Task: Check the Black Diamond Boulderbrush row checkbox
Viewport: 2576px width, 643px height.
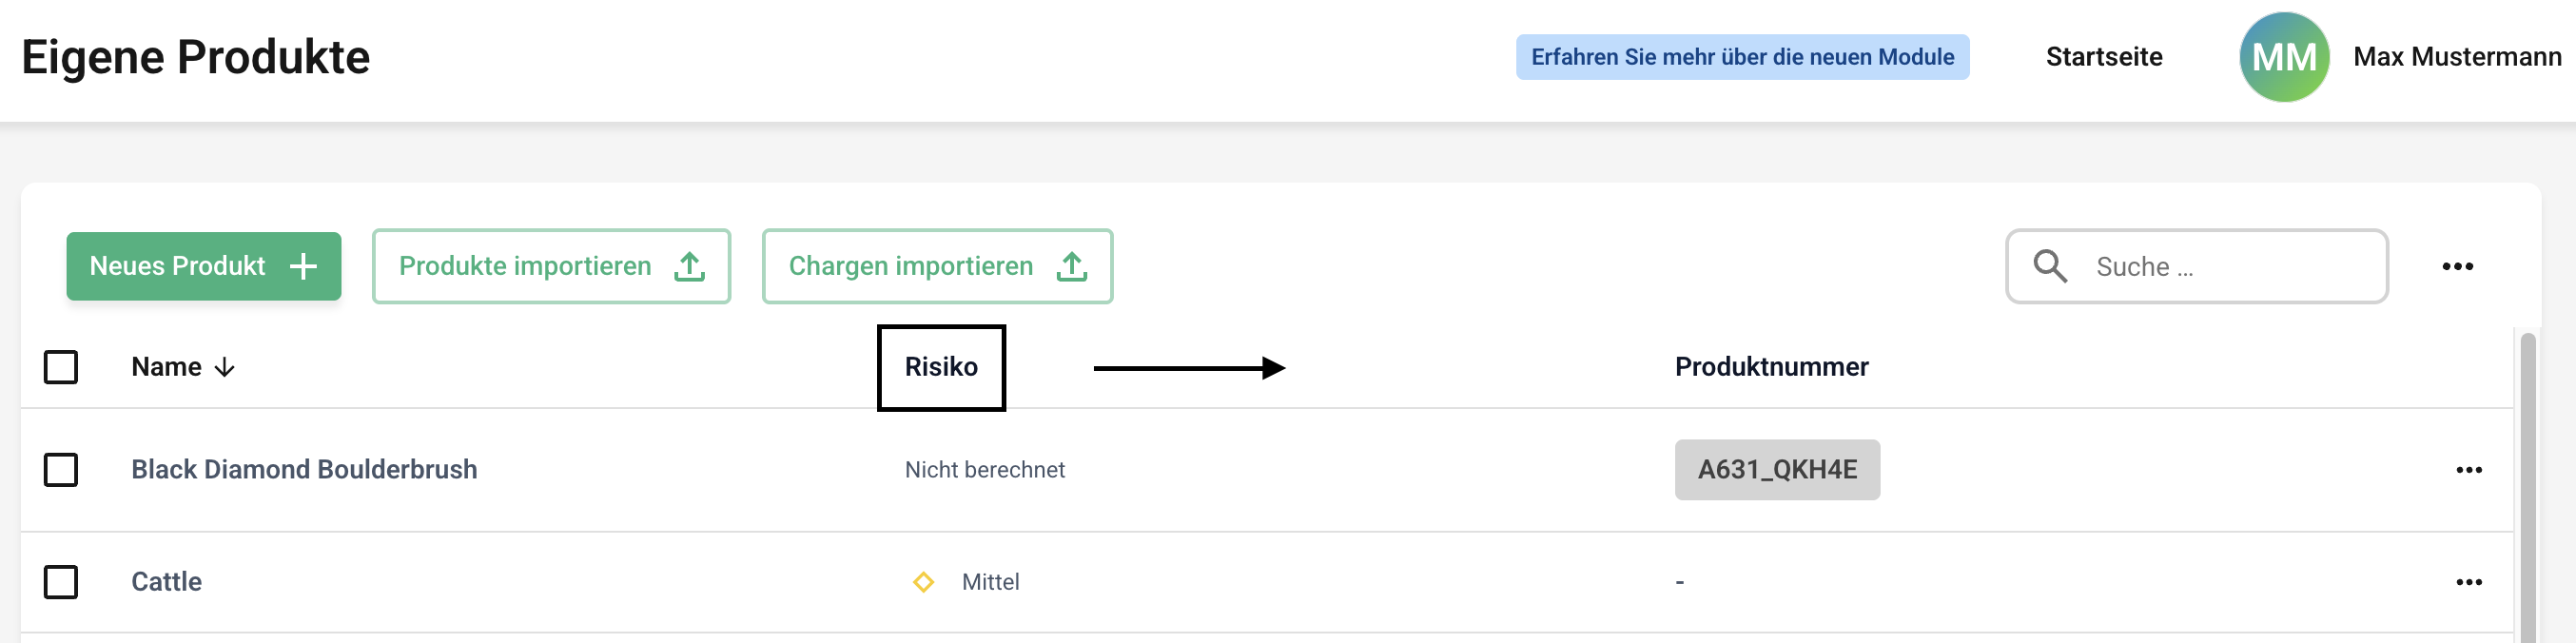Action: click(x=61, y=470)
